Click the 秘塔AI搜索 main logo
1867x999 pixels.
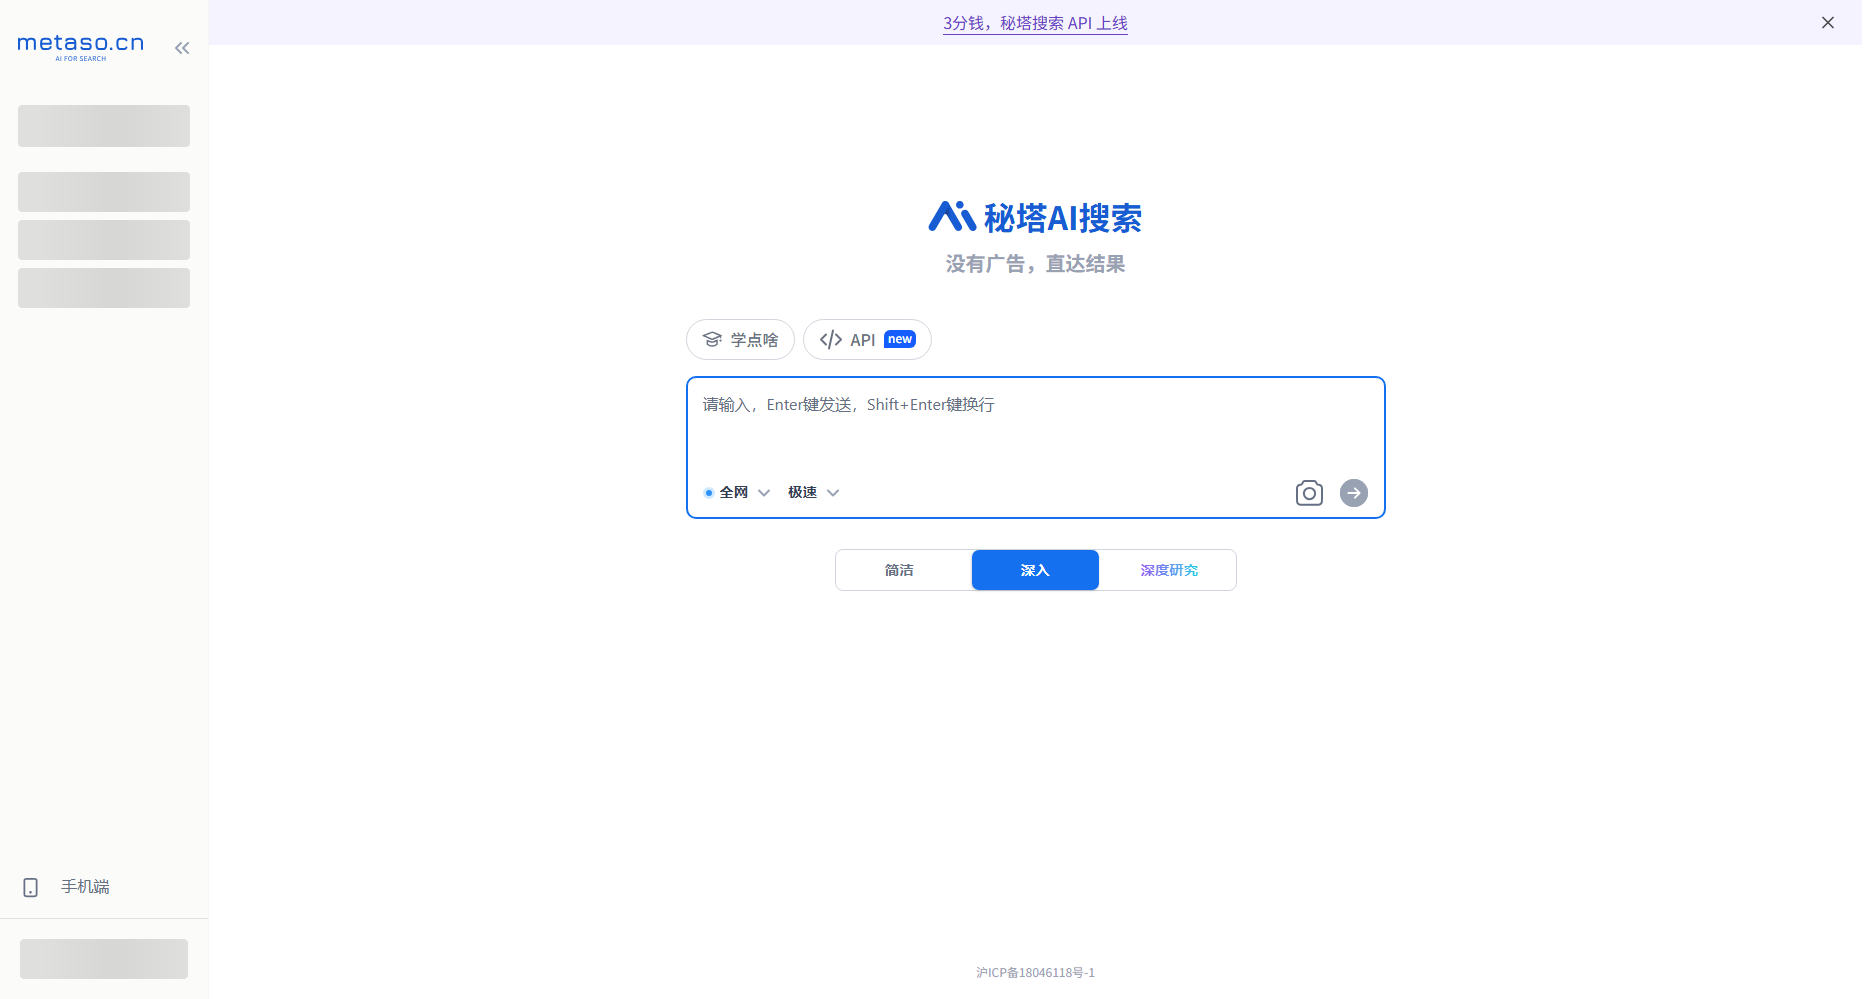click(x=1035, y=217)
